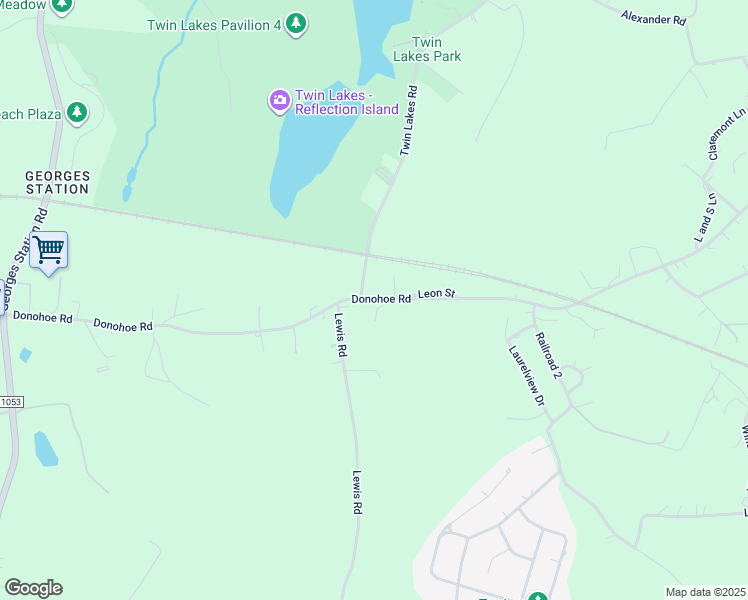Click the Twin Lakes Rd road label
This screenshot has width=748, height=600.
[x=409, y=121]
